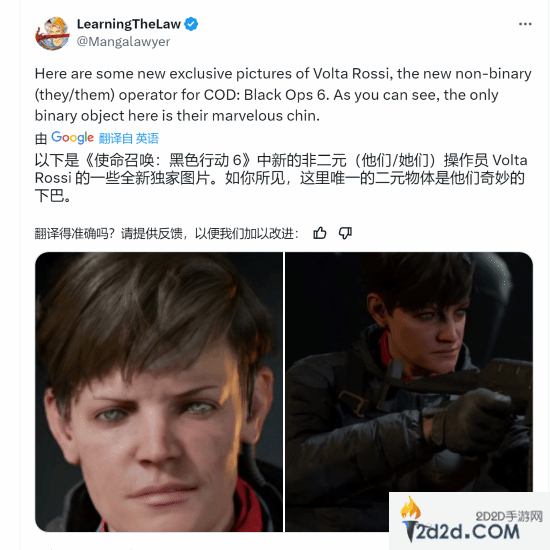Click the 翻译自 英语 translation link
This screenshot has height=550, width=550.
[129, 139]
